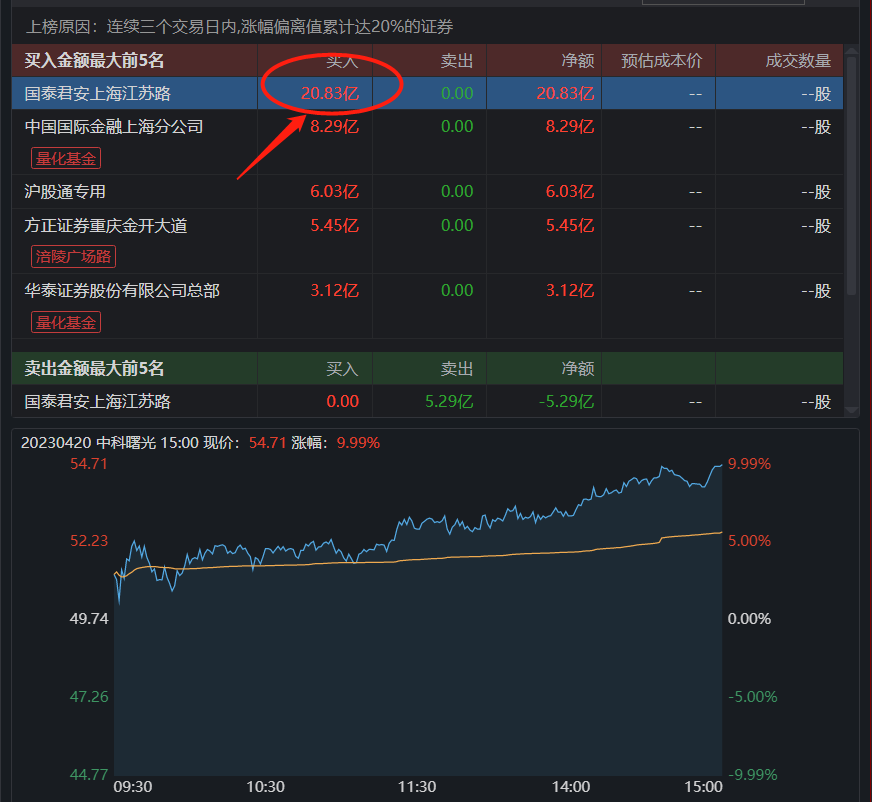Click the 3.12亿 net amount cell

569,290
